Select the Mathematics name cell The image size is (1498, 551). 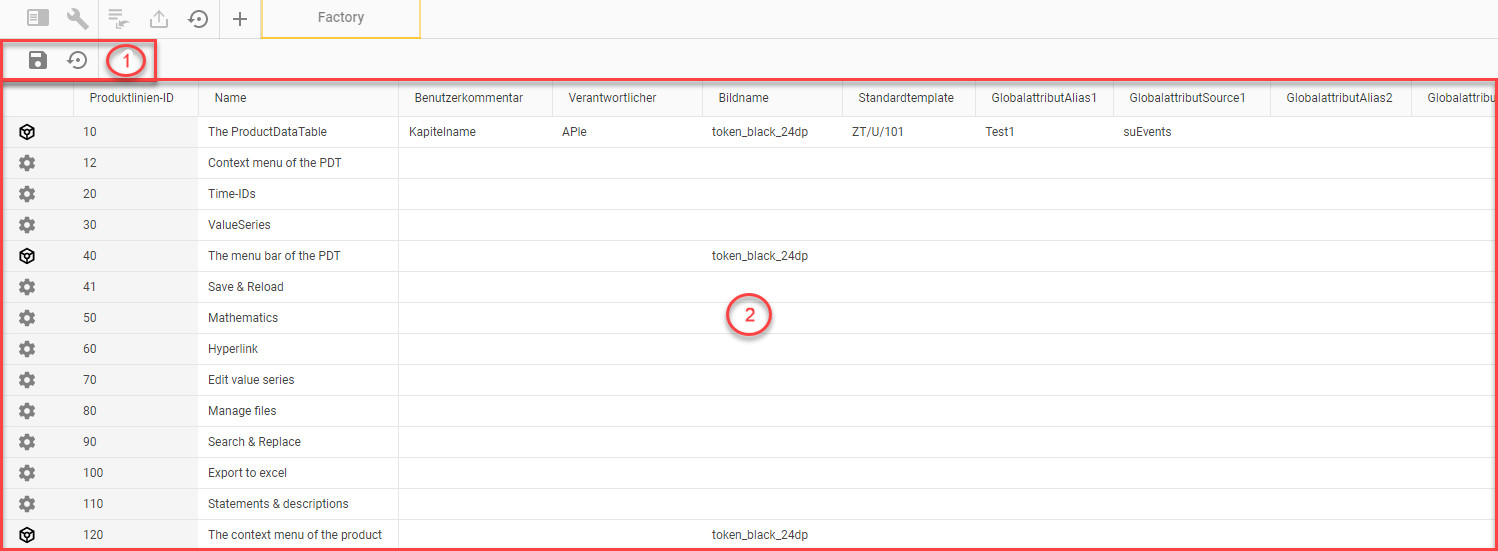click(x=243, y=318)
